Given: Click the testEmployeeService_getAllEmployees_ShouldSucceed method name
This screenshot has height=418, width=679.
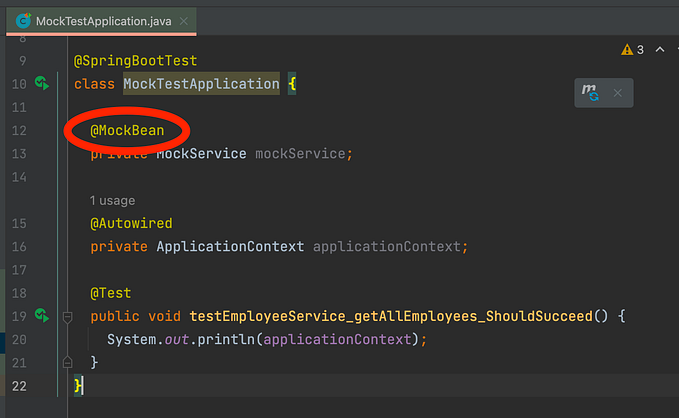Looking at the screenshot, I should tap(391, 316).
